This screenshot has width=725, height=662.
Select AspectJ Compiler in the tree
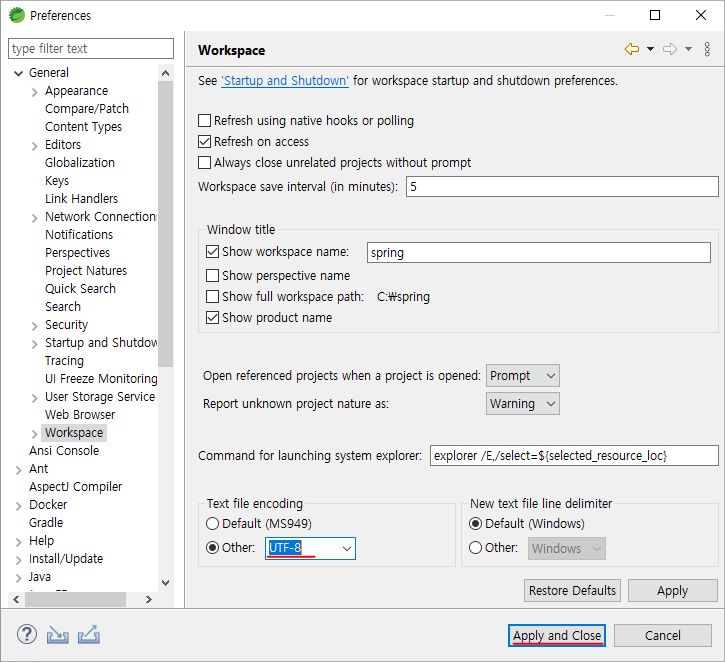coord(75,487)
